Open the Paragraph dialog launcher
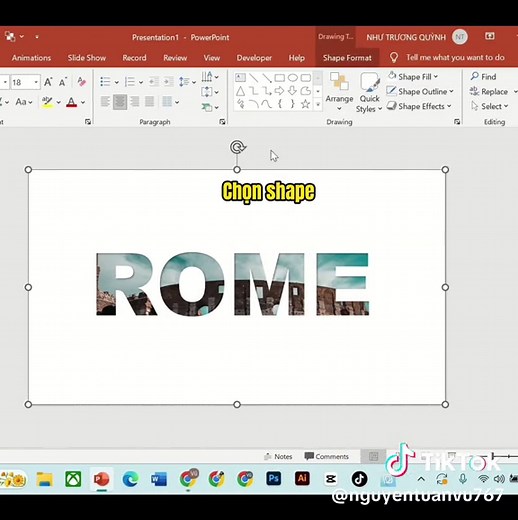Image resolution: width=518 pixels, height=520 pixels. [222, 122]
